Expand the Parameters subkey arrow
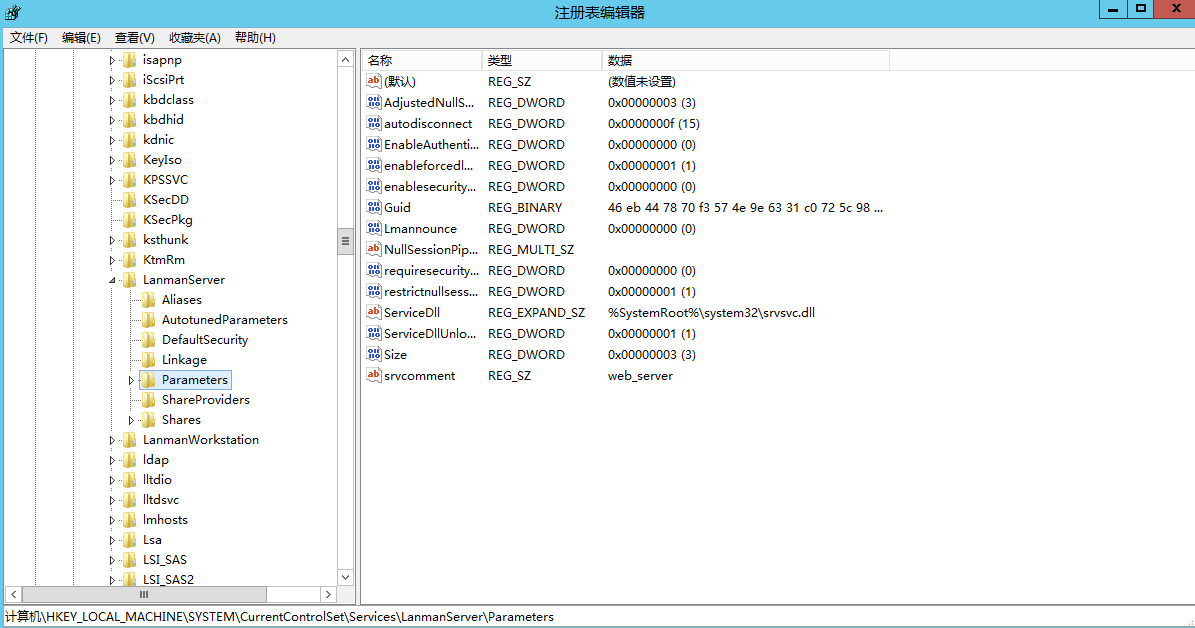This screenshot has width=1195, height=628. [x=131, y=380]
